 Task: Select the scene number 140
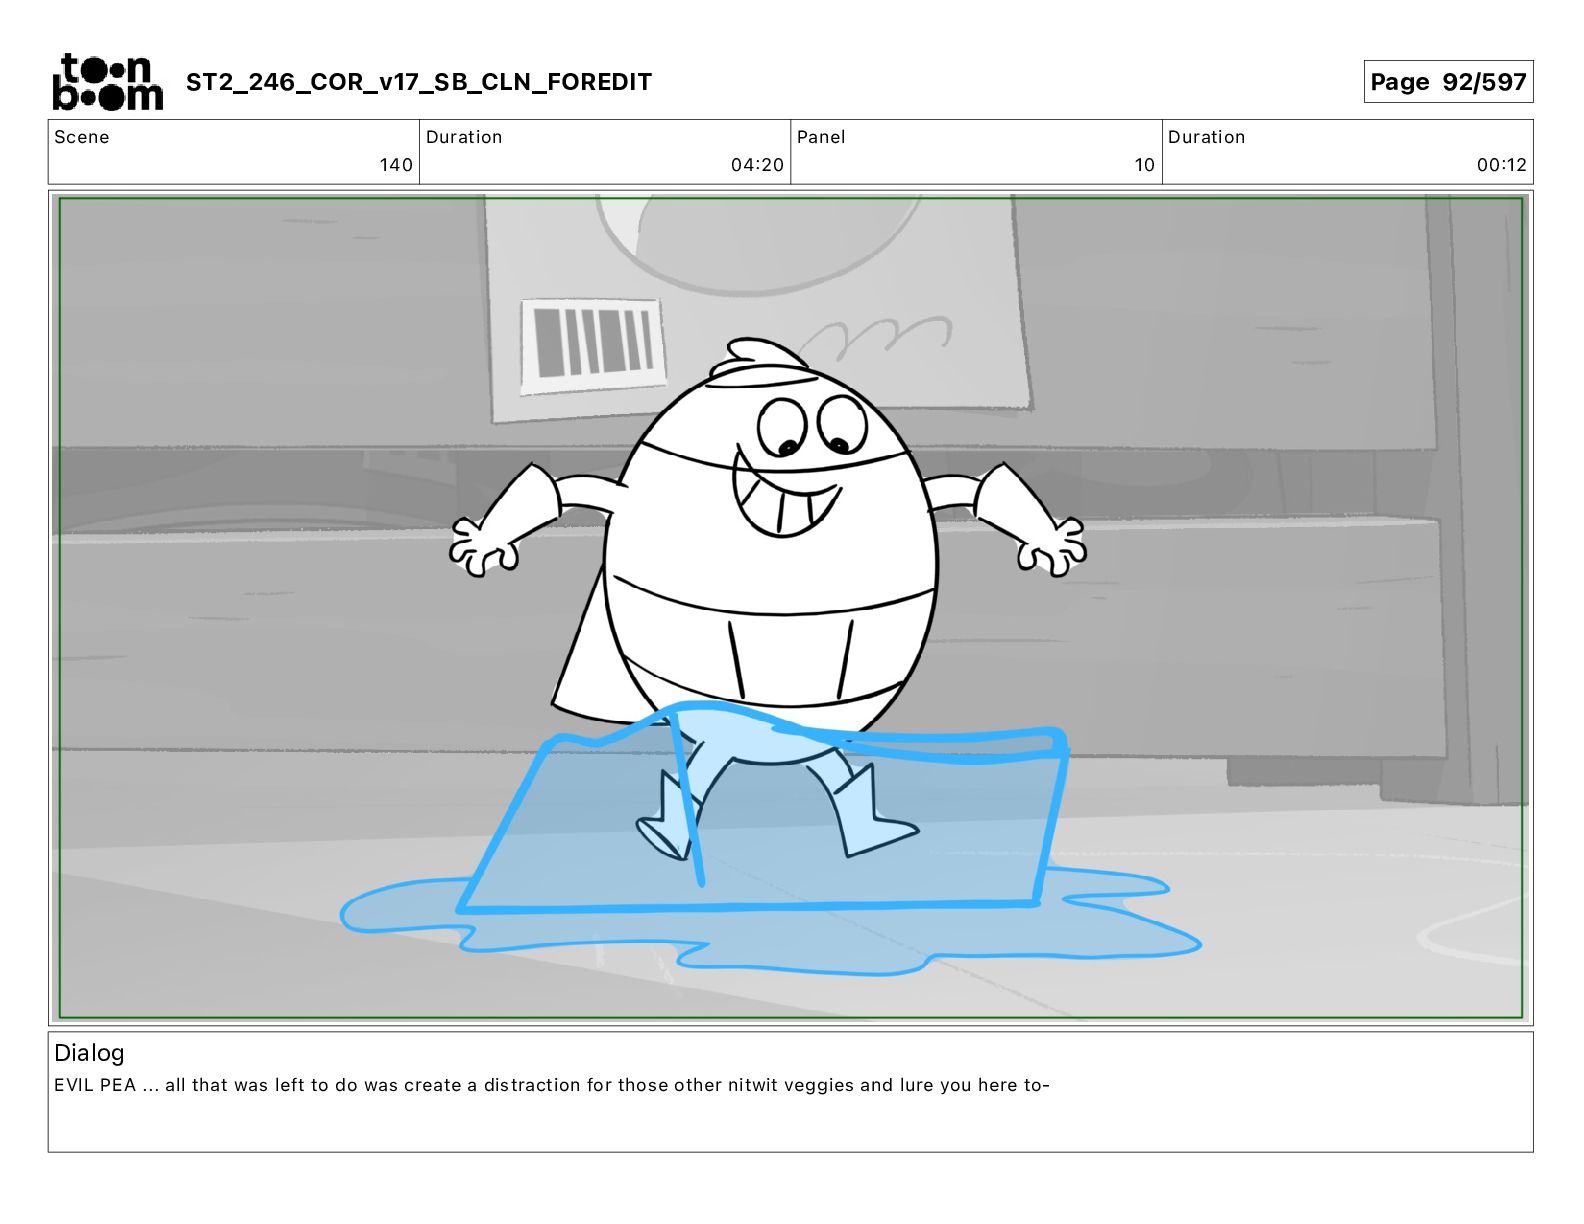[x=396, y=165]
